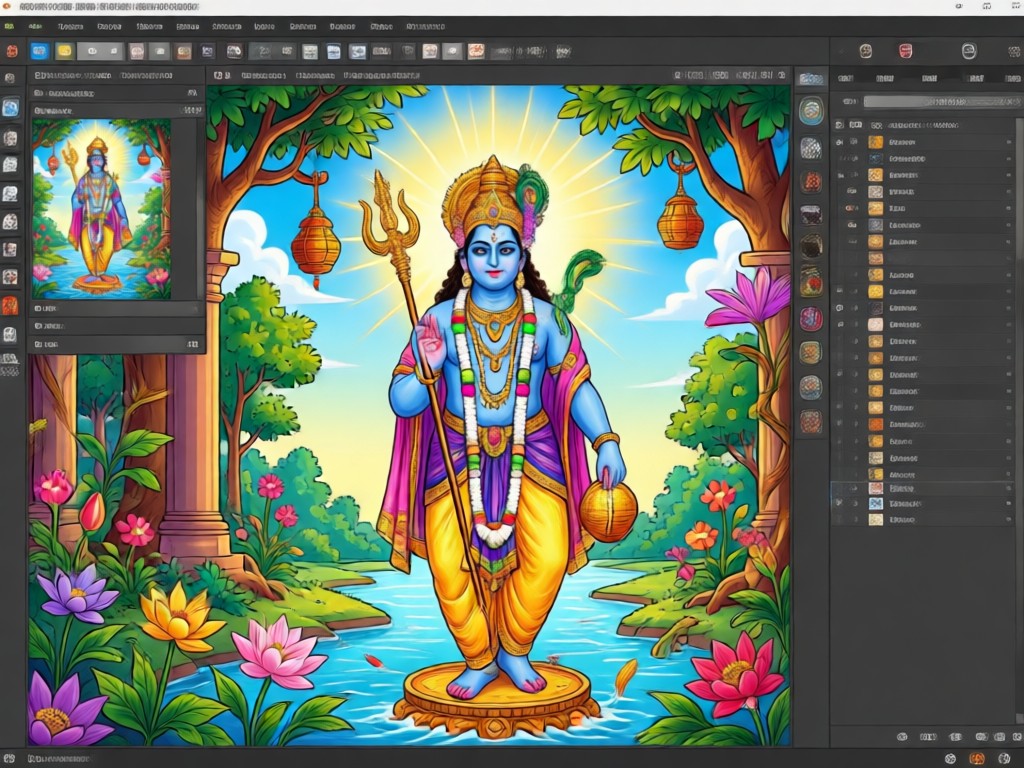Open the first document tab above the canvas
1024x768 pixels.
[x=263, y=76]
